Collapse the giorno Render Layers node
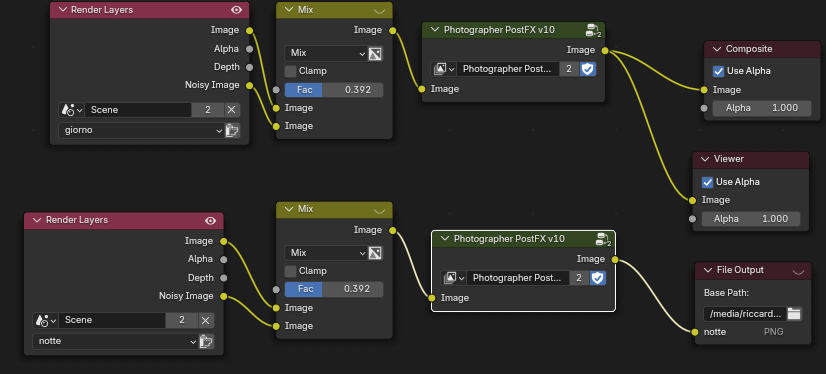826x374 pixels. pos(63,10)
